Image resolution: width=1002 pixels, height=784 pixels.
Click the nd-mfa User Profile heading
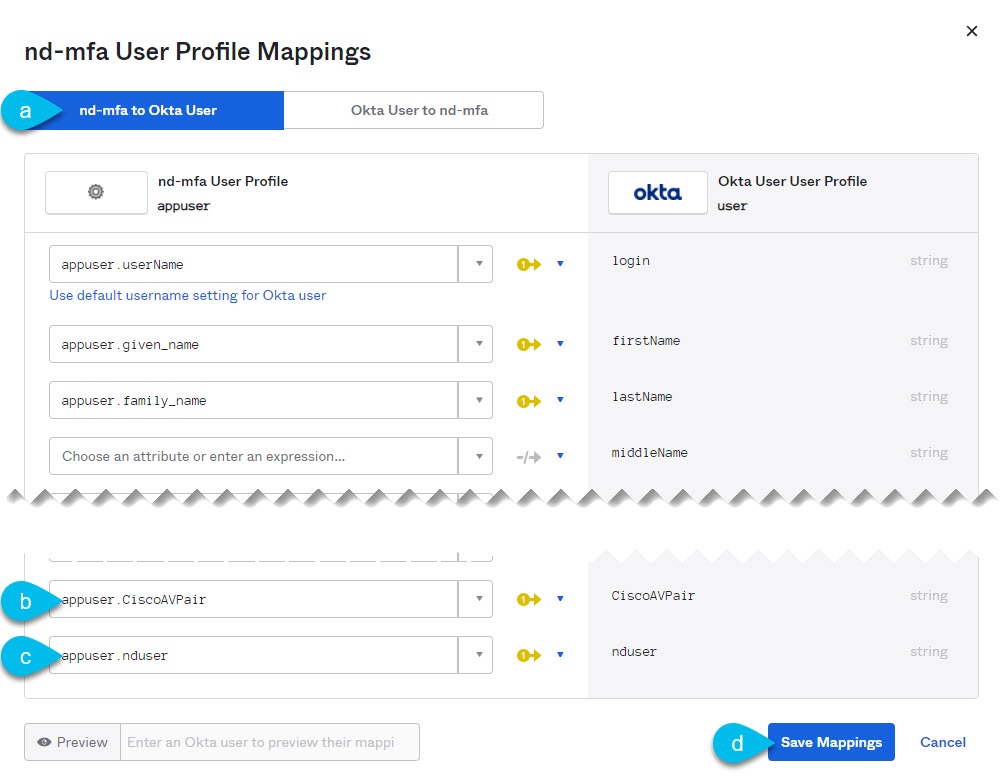(223, 181)
